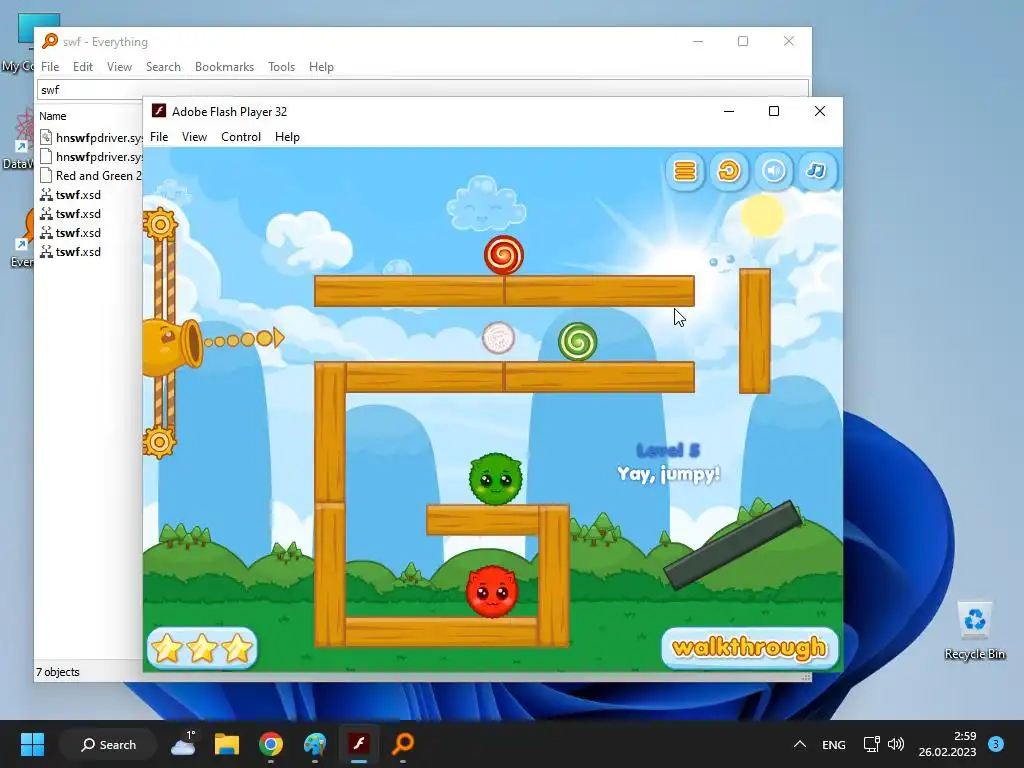The image size is (1024, 768).
Task: Open the Flash Player View menu
Action: coord(194,136)
